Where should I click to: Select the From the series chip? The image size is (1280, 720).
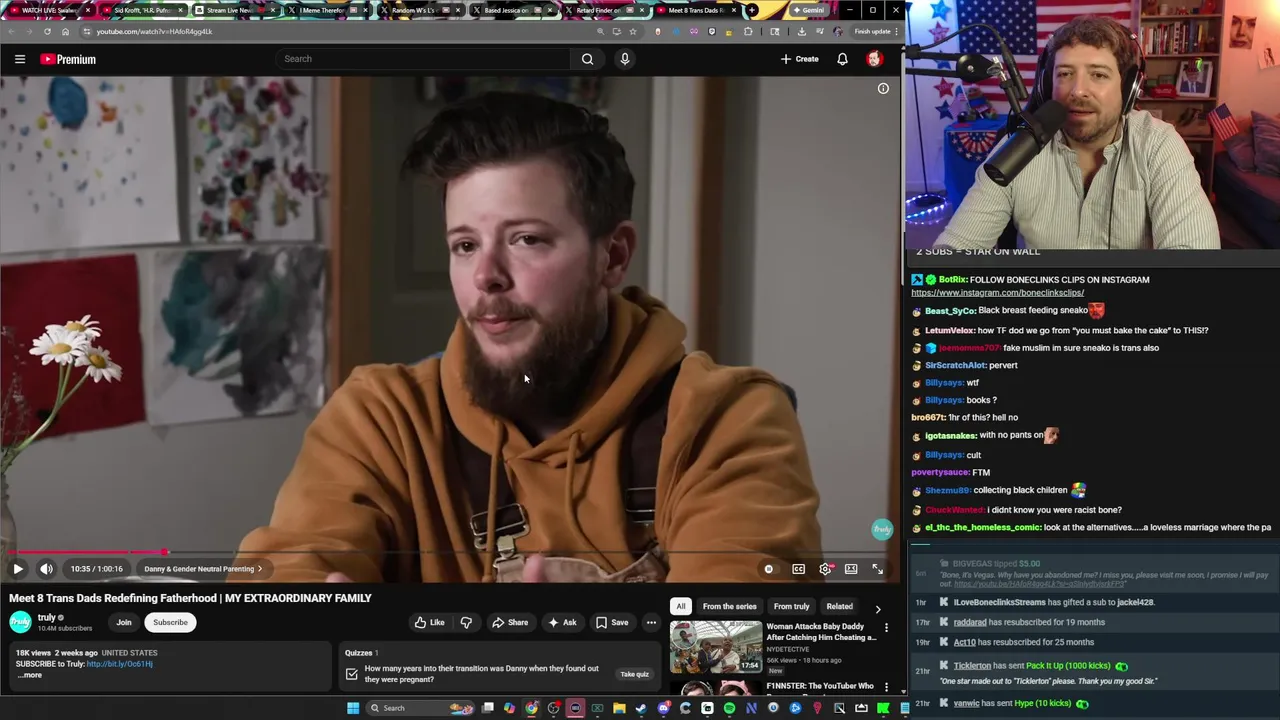click(x=729, y=606)
